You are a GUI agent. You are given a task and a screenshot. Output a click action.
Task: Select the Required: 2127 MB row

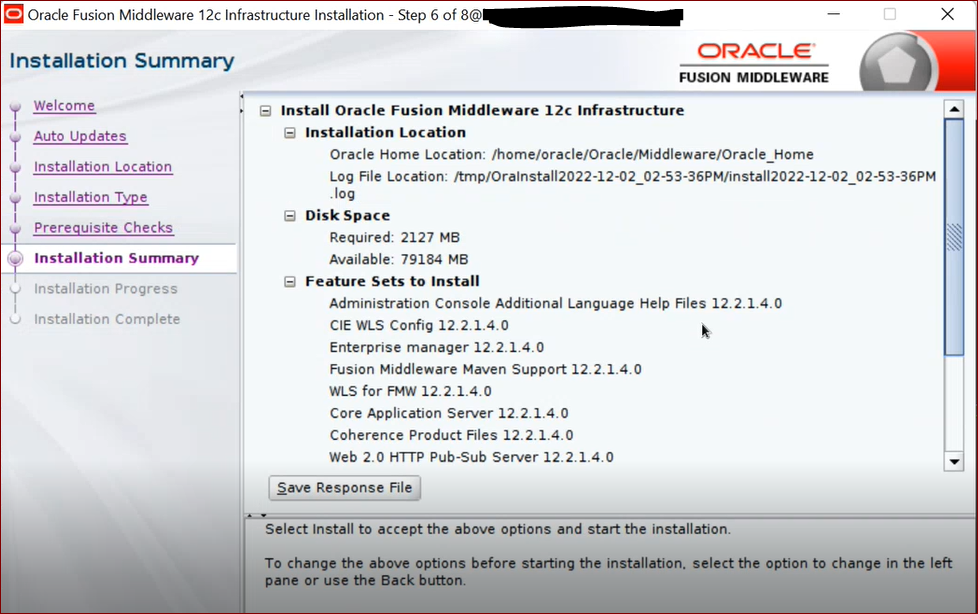(394, 238)
